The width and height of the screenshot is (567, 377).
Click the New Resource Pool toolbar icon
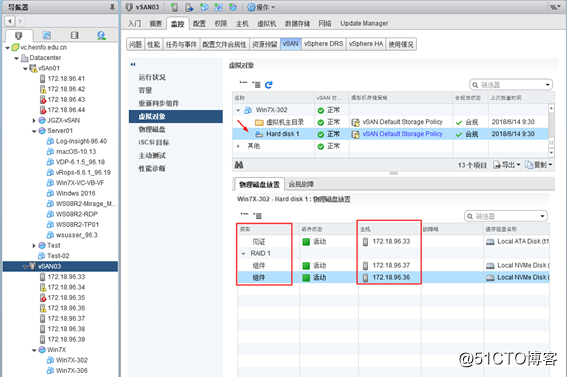233,7
